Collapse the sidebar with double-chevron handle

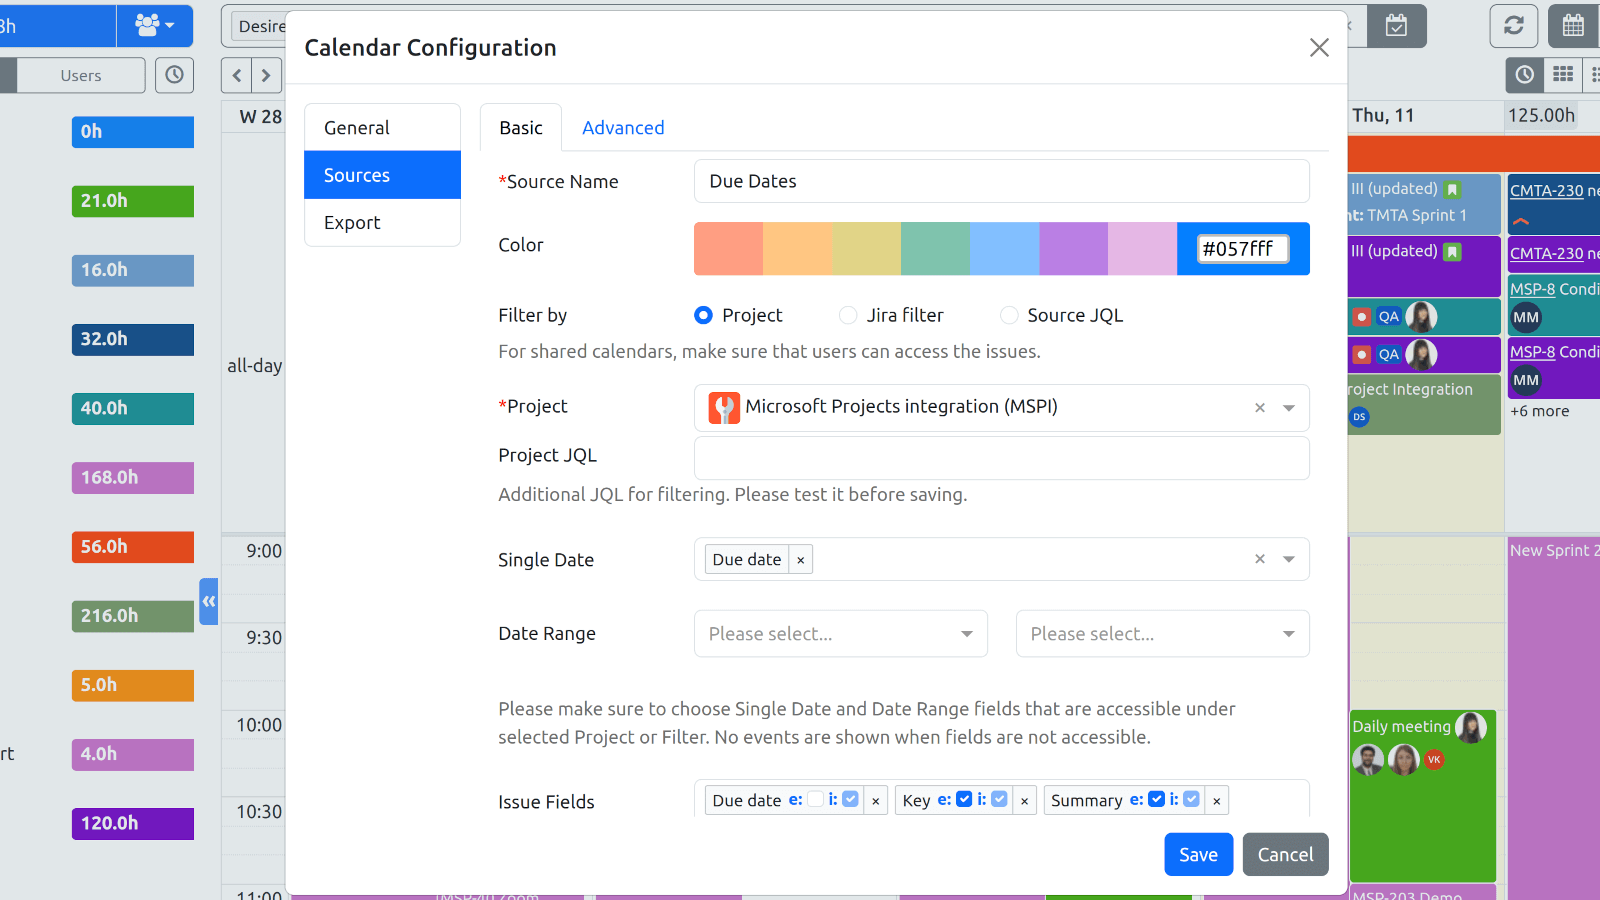click(x=208, y=601)
